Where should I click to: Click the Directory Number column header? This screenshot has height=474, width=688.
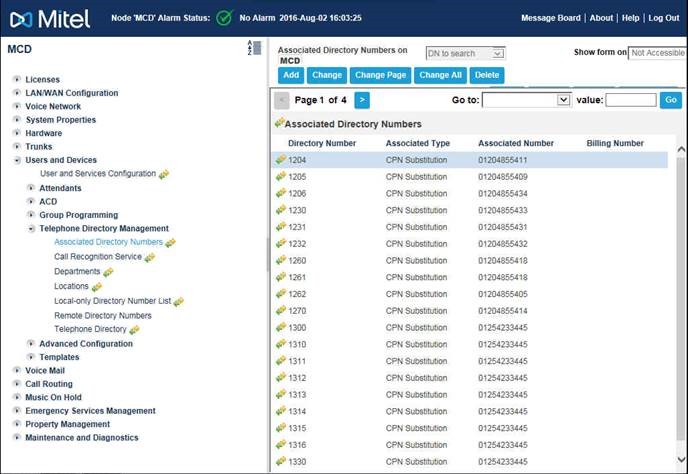point(322,143)
